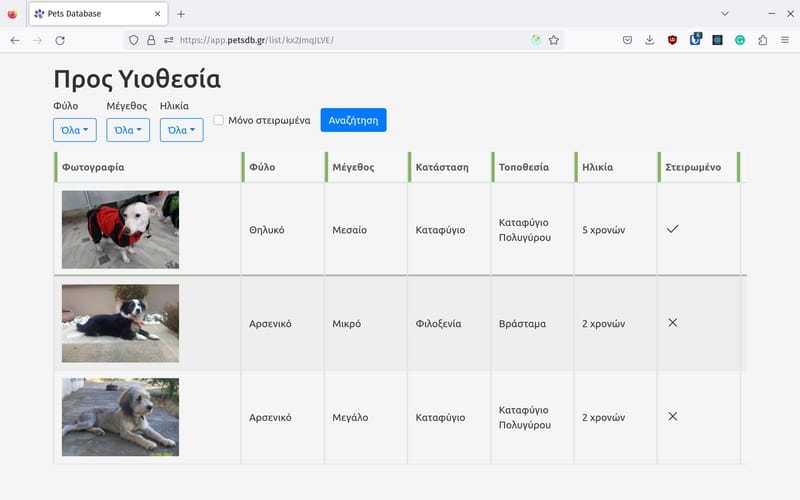Click the Φωτογραφία column header
Image resolution: width=800 pixels, height=500 pixels.
point(93,167)
